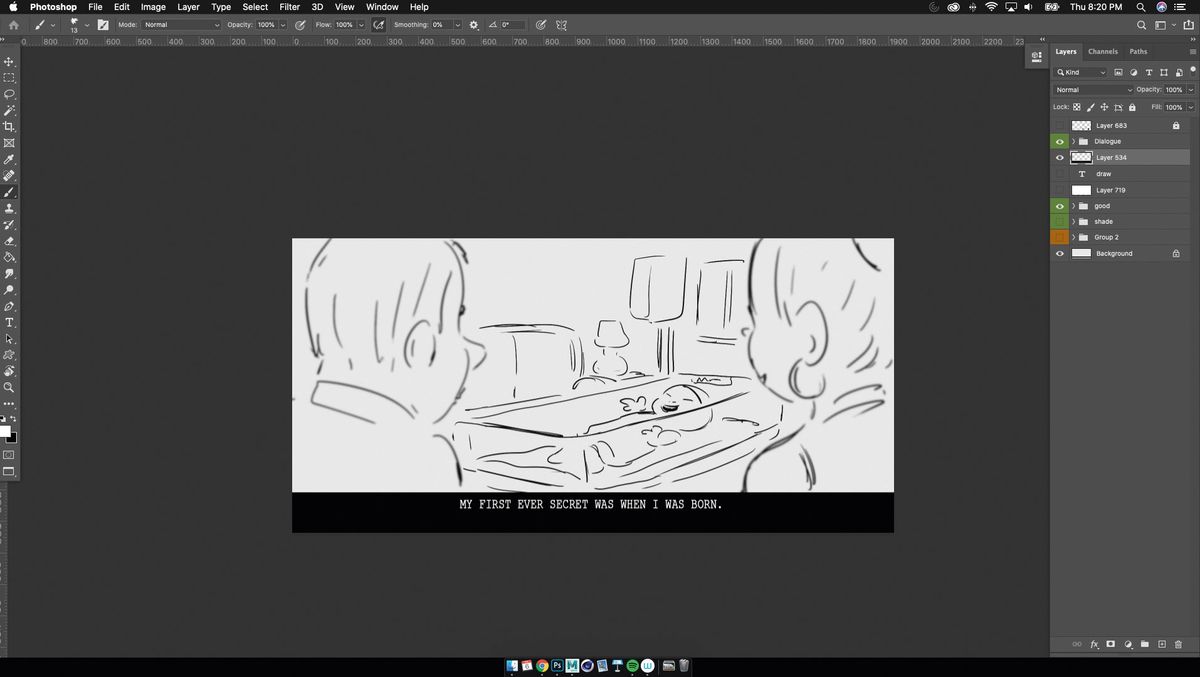Click the delete layer trash button
Viewport: 1200px width, 677px height.
[1179, 644]
